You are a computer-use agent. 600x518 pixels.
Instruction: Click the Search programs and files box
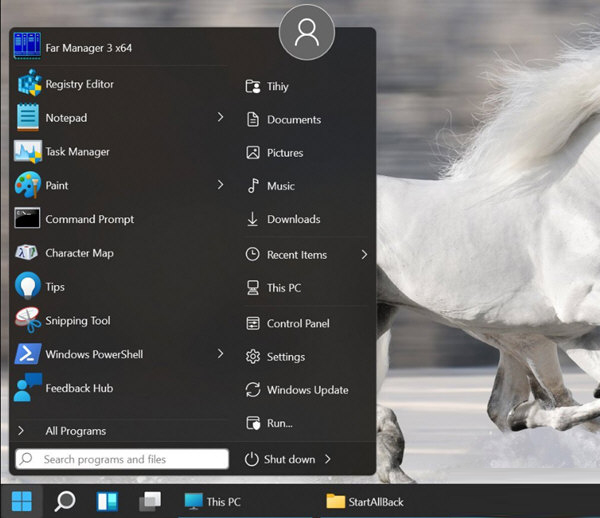(122, 459)
